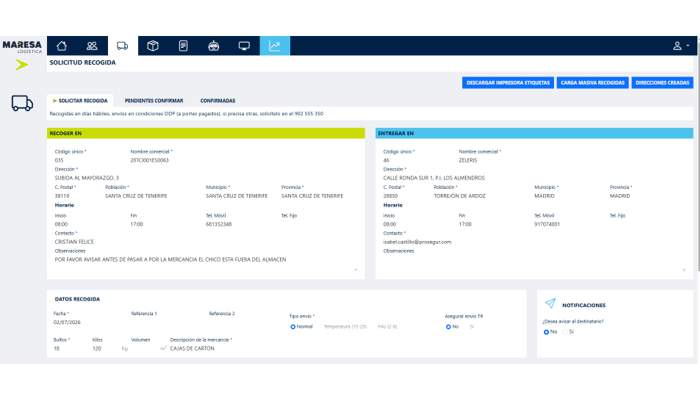
Task: Click Población TORREJÓN DE ARDOZ field
Action: (x=480, y=196)
